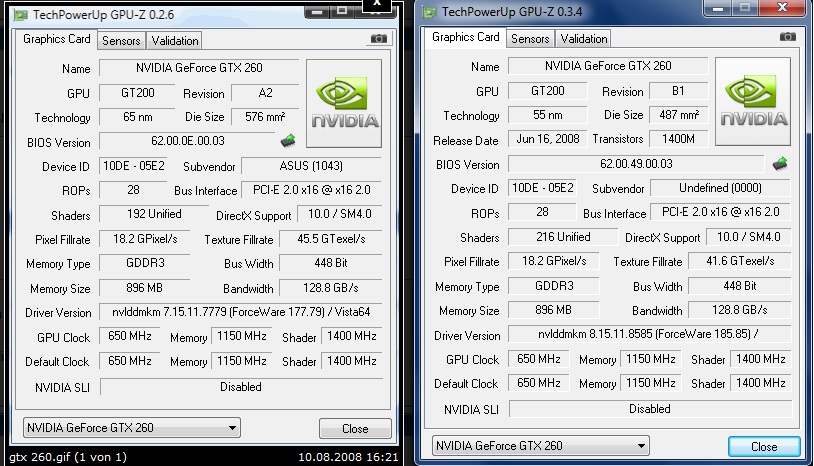Click the Technology value 55 nm
Screen dimensions: 814x466
[x=547, y=115]
